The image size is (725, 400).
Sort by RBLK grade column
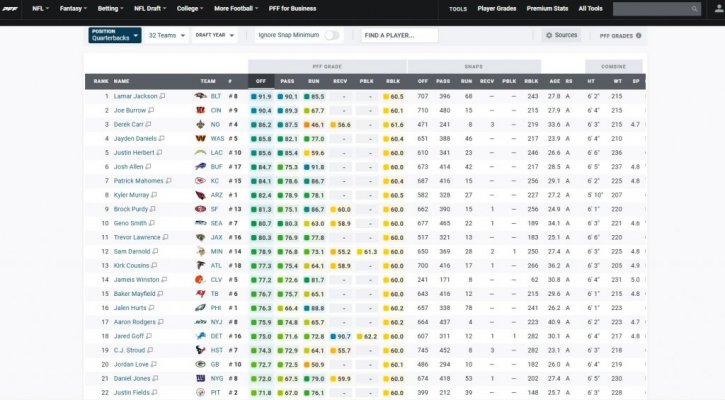coord(393,81)
